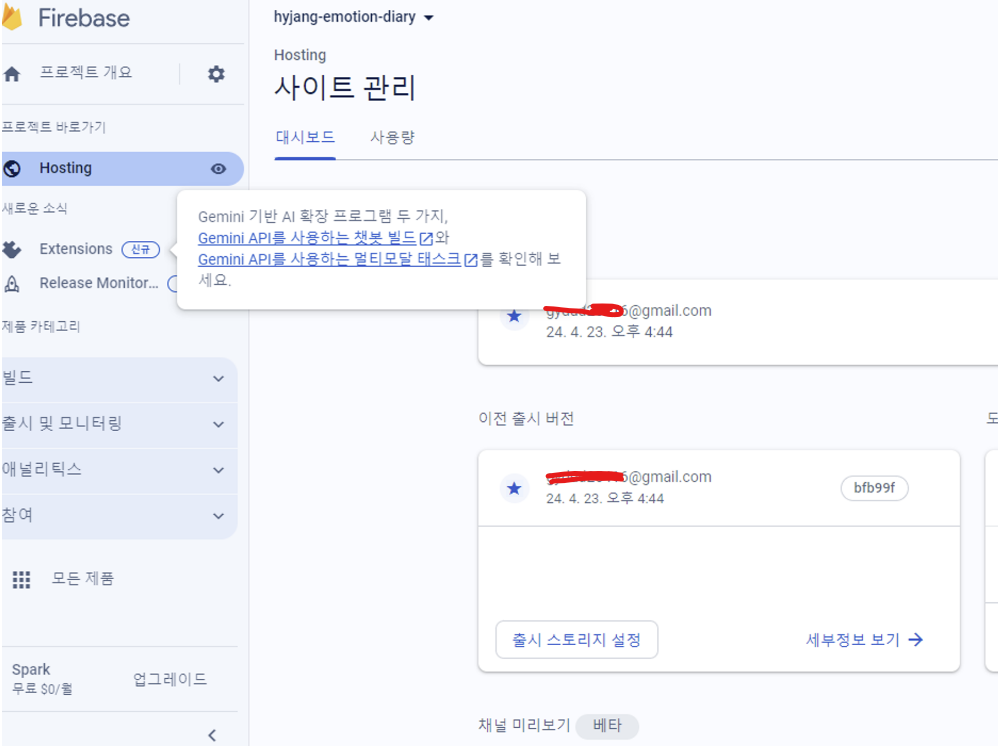Click the Spark 무료 plan label
This screenshot has width=1000, height=746.
pos(42,678)
